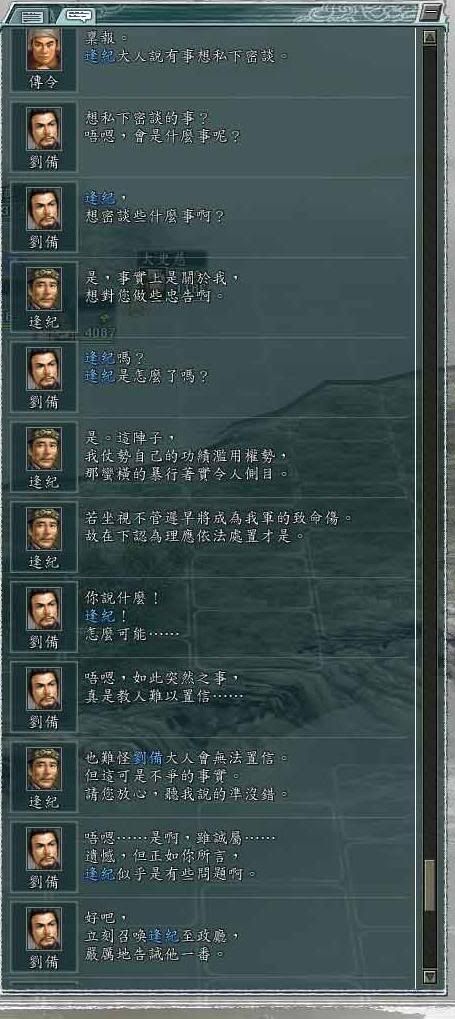This screenshot has width=455, height=1019.
Task: Click blue 逢紀 name in 大人說有事想私下密談
Action: [99, 56]
